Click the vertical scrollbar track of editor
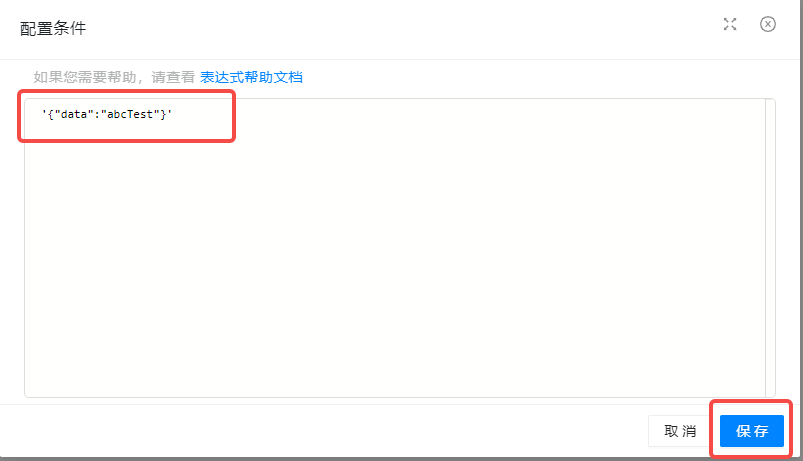The image size is (803, 461). (x=770, y=248)
